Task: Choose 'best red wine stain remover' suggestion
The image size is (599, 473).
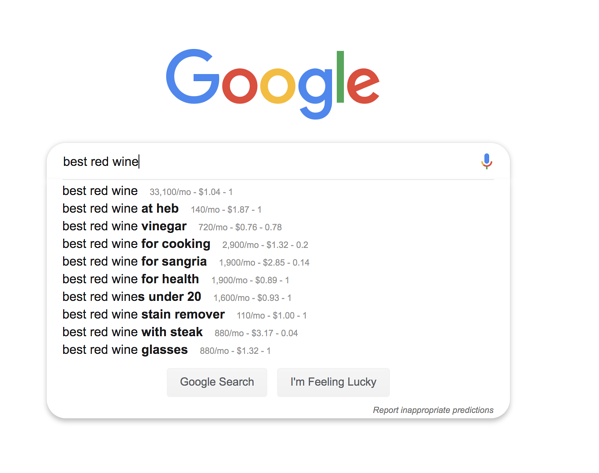Action: pos(144,314)
